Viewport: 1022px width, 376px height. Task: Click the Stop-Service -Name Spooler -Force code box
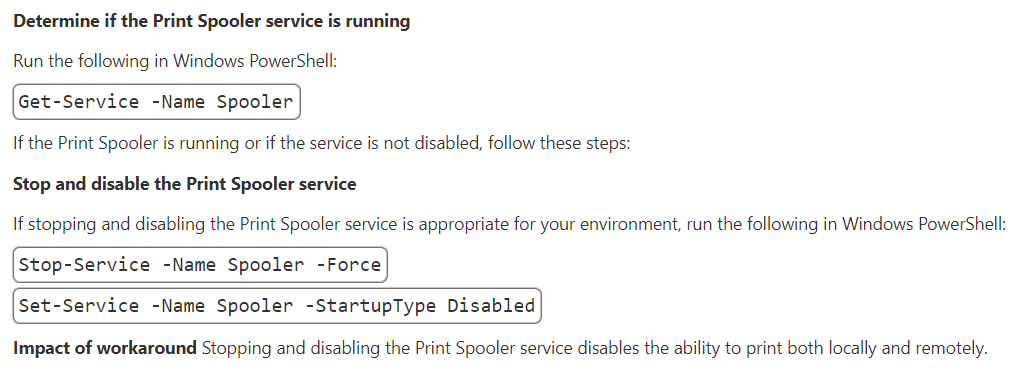tap(200, 265)
